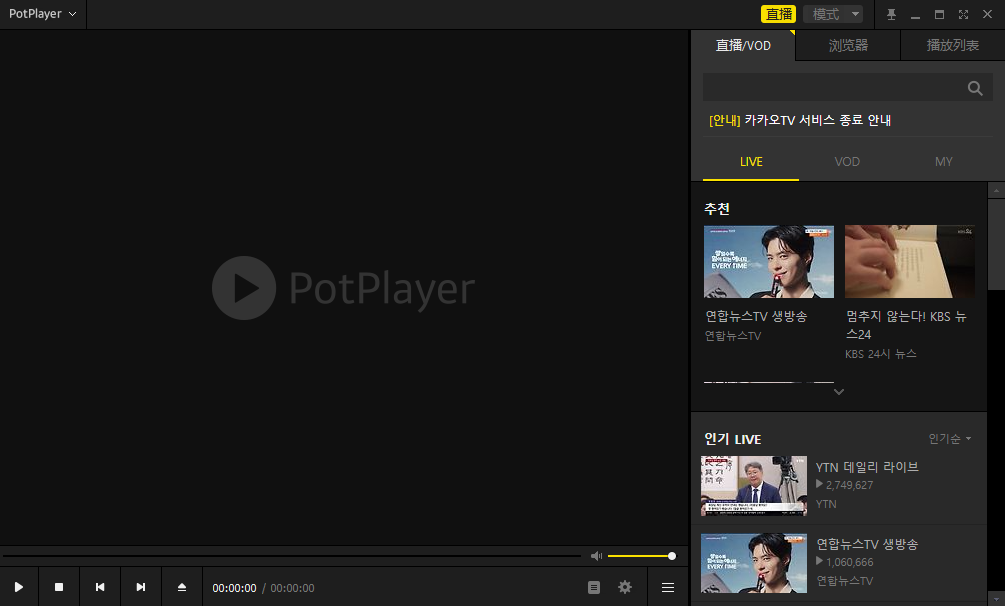The image size is (1005, 606).
Task: Click the search magnifier in the live panel
Action: click(x=974, y=88)
